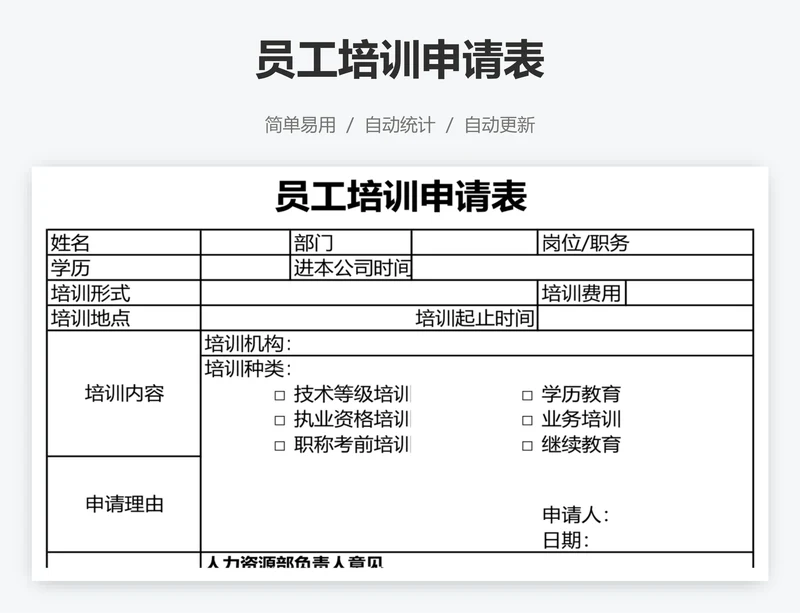Click the 培训内容 cell
800x613 pixels.
coord(124,394)
